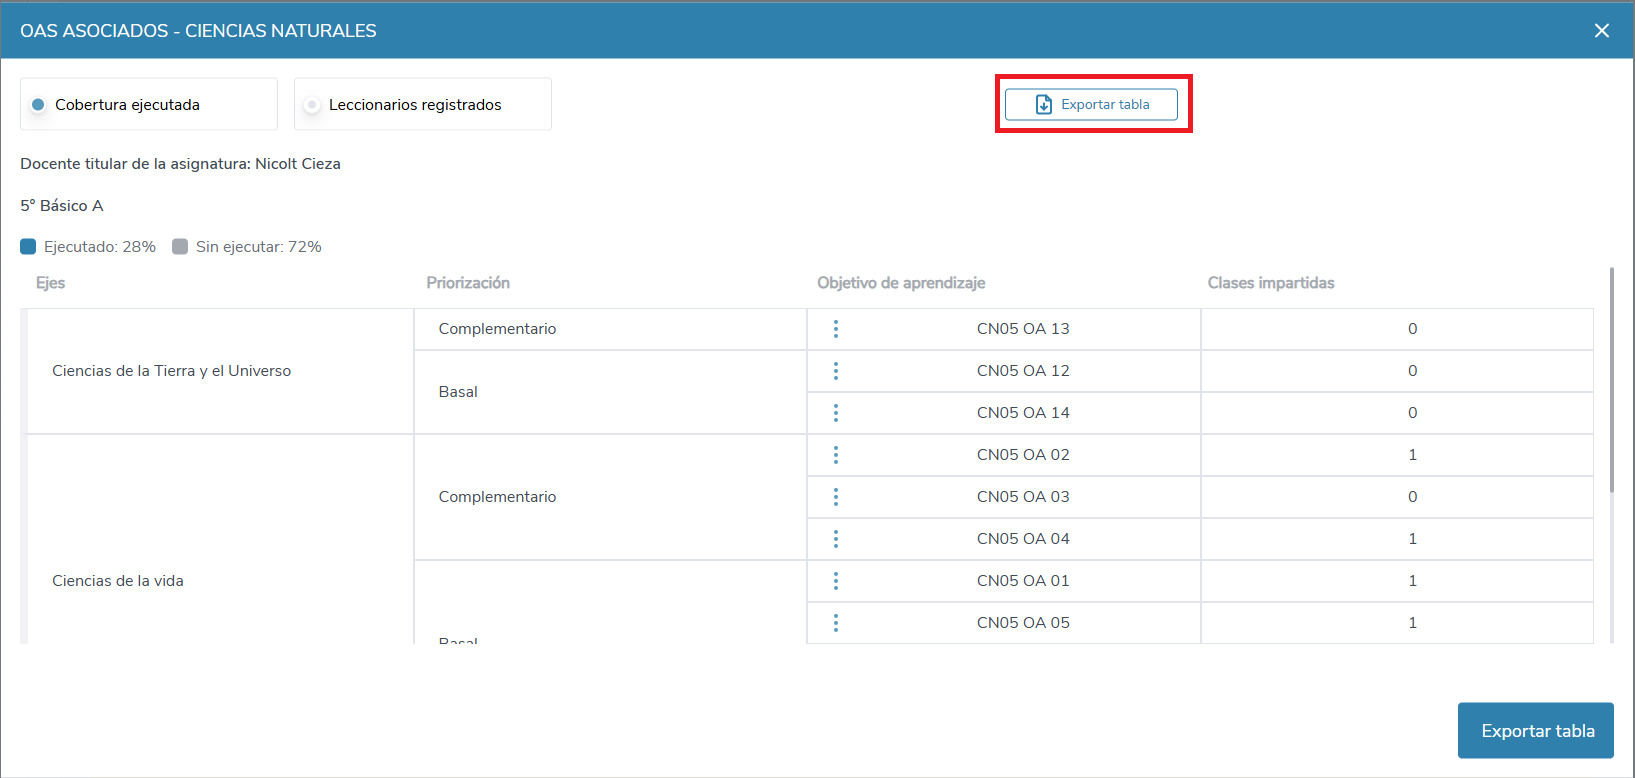Open options menu for CN05 OA 05
The image size is (1635, 778).
click(836, 623)
